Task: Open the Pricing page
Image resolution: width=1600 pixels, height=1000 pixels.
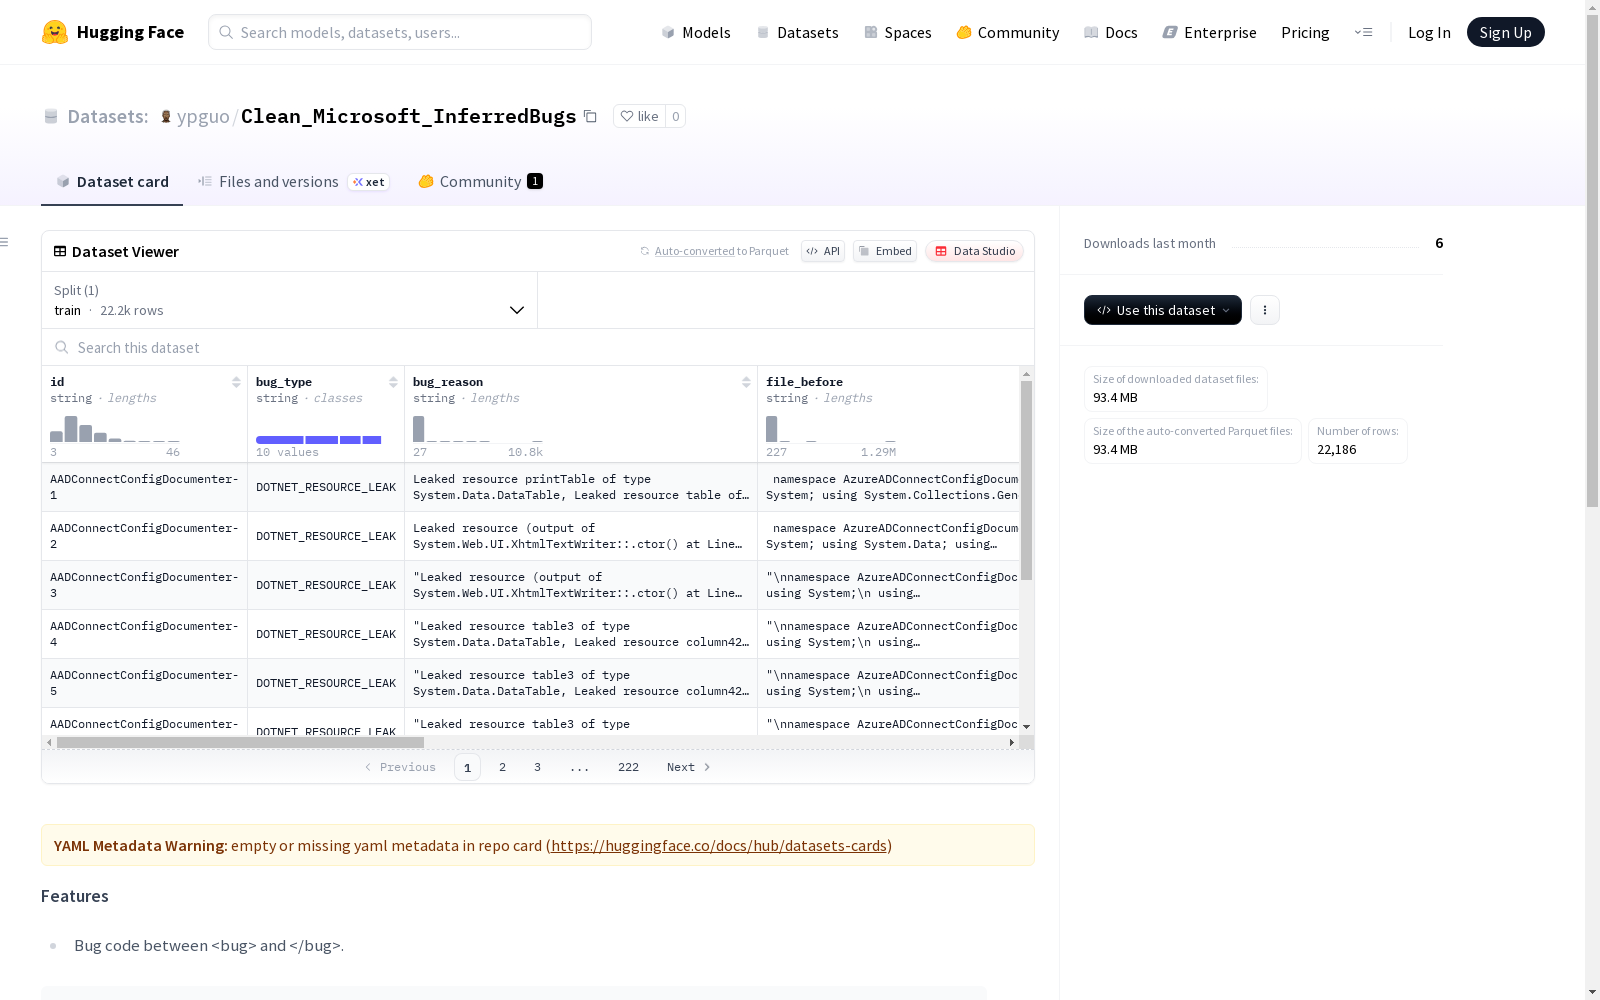Action: (1305, 32)
